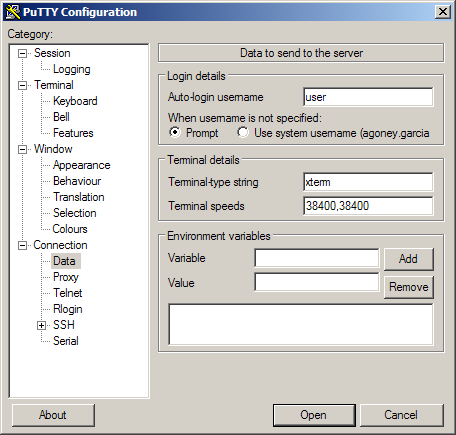Open the Proxy settings category
The height and width of the screenshot is (435, 456).
[66, 277]
